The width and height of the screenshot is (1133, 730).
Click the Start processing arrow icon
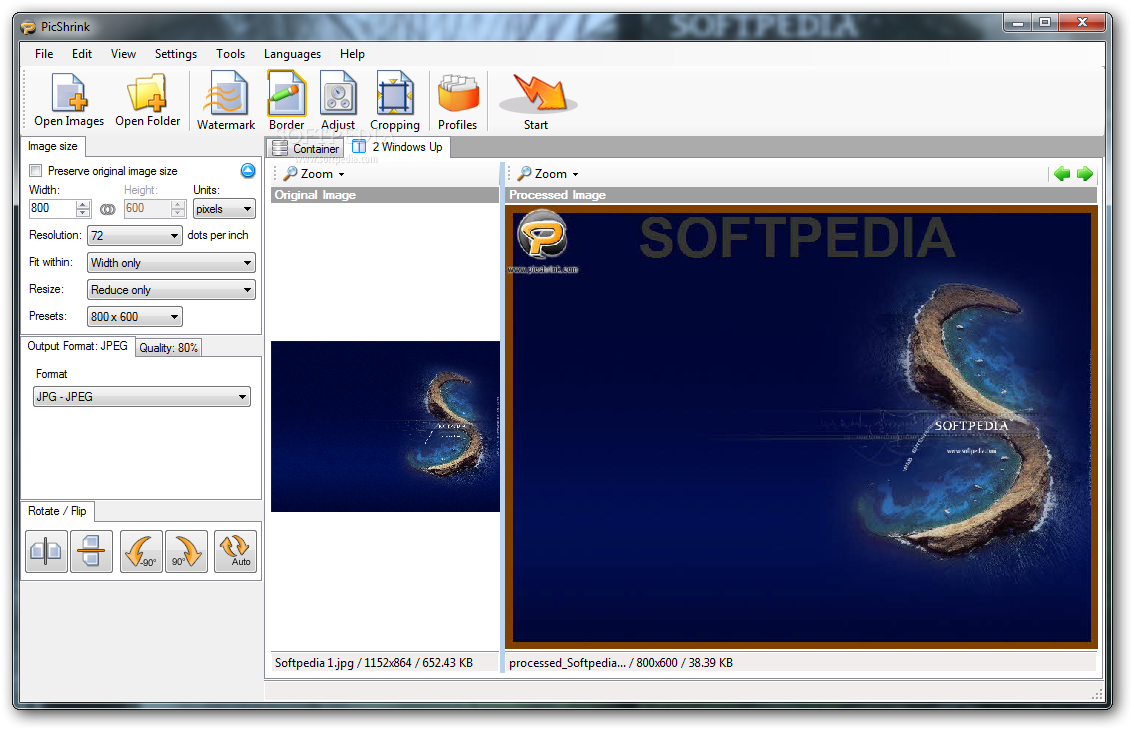[538, 101]
